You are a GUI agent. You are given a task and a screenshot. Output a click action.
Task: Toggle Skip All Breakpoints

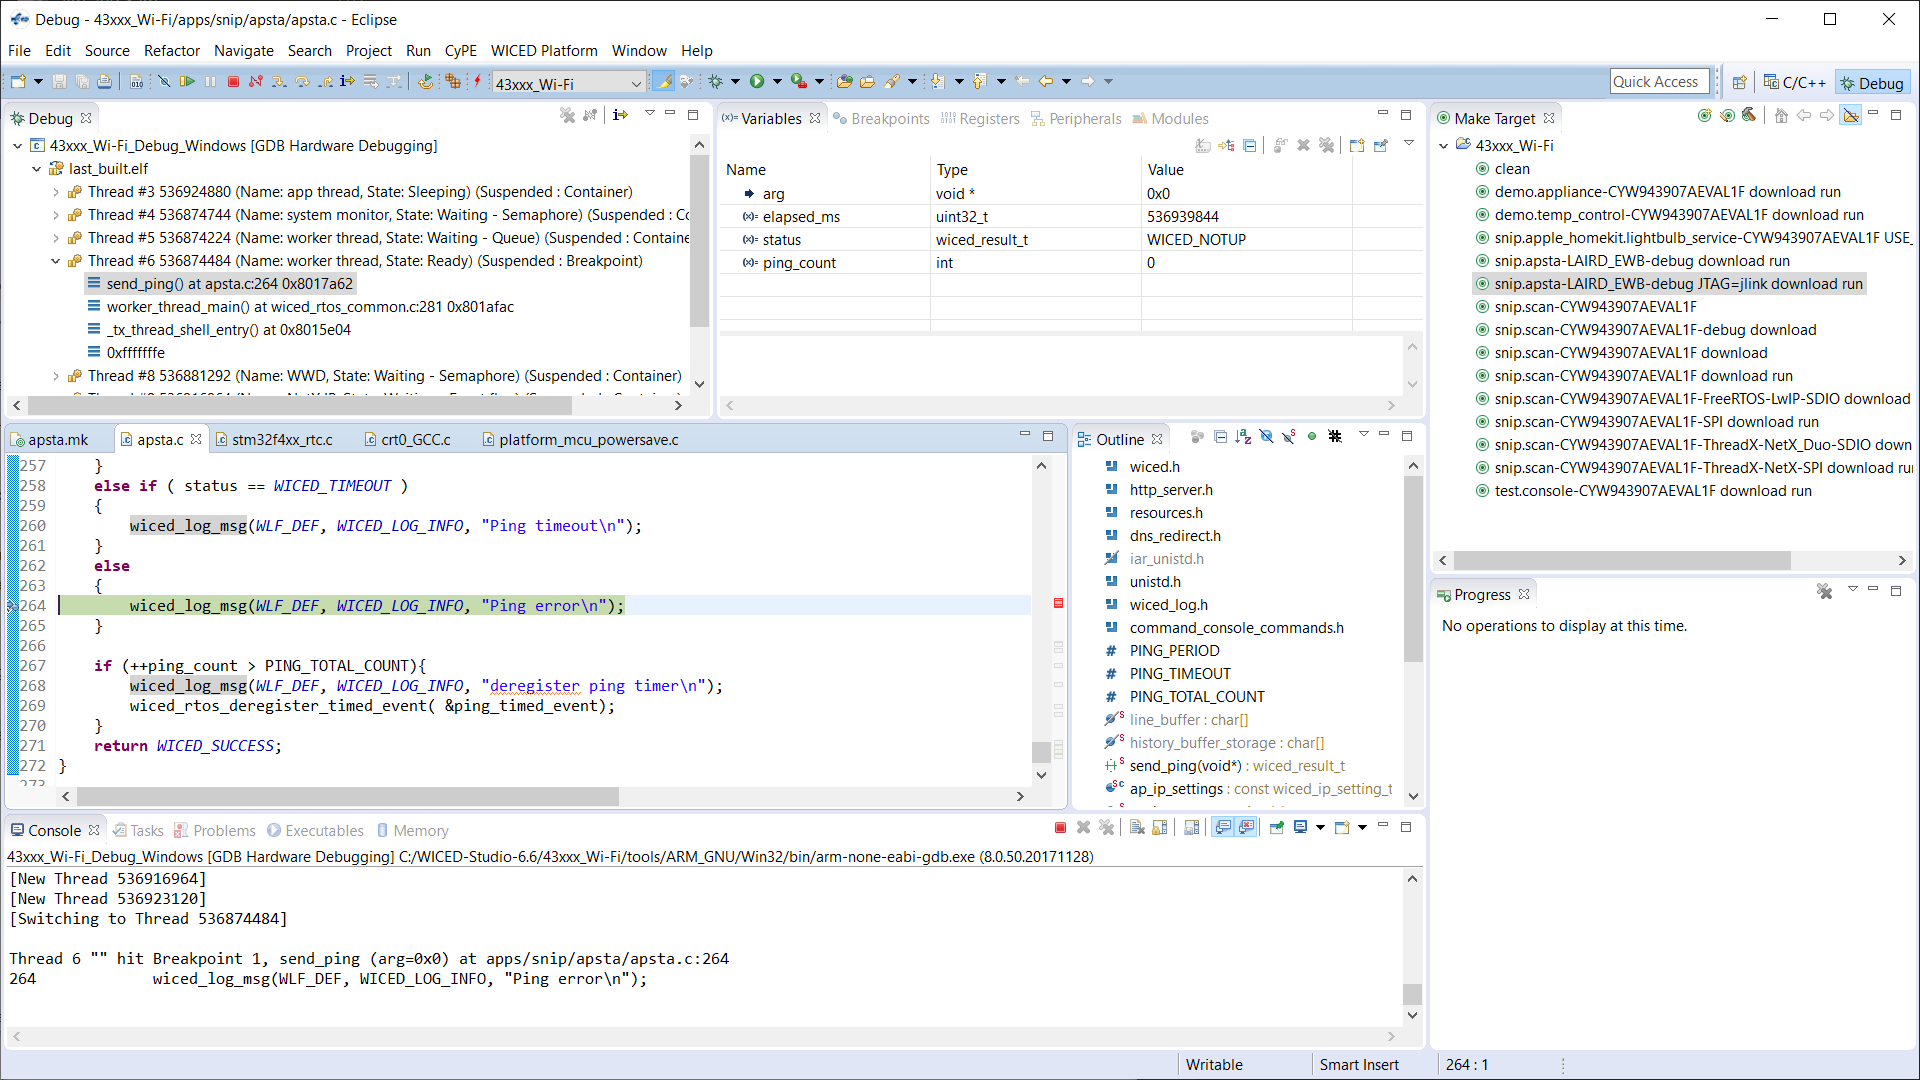(163, 82)
